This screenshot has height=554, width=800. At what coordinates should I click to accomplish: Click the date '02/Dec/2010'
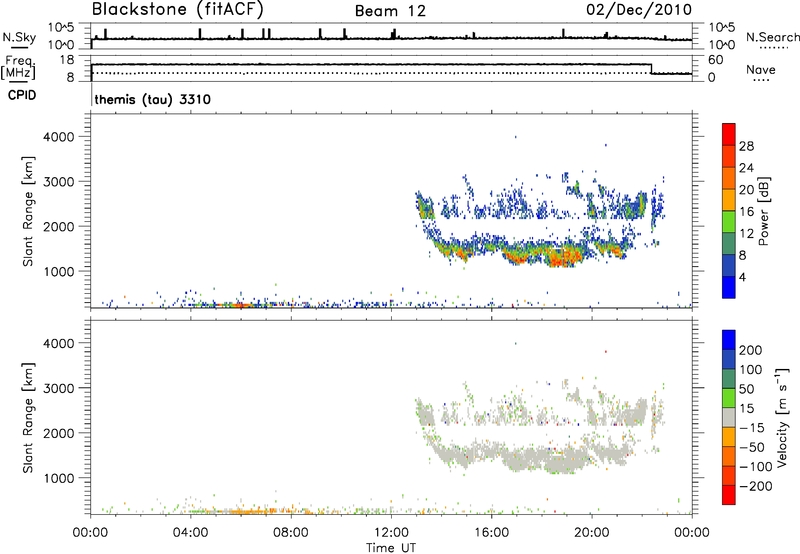639,9
